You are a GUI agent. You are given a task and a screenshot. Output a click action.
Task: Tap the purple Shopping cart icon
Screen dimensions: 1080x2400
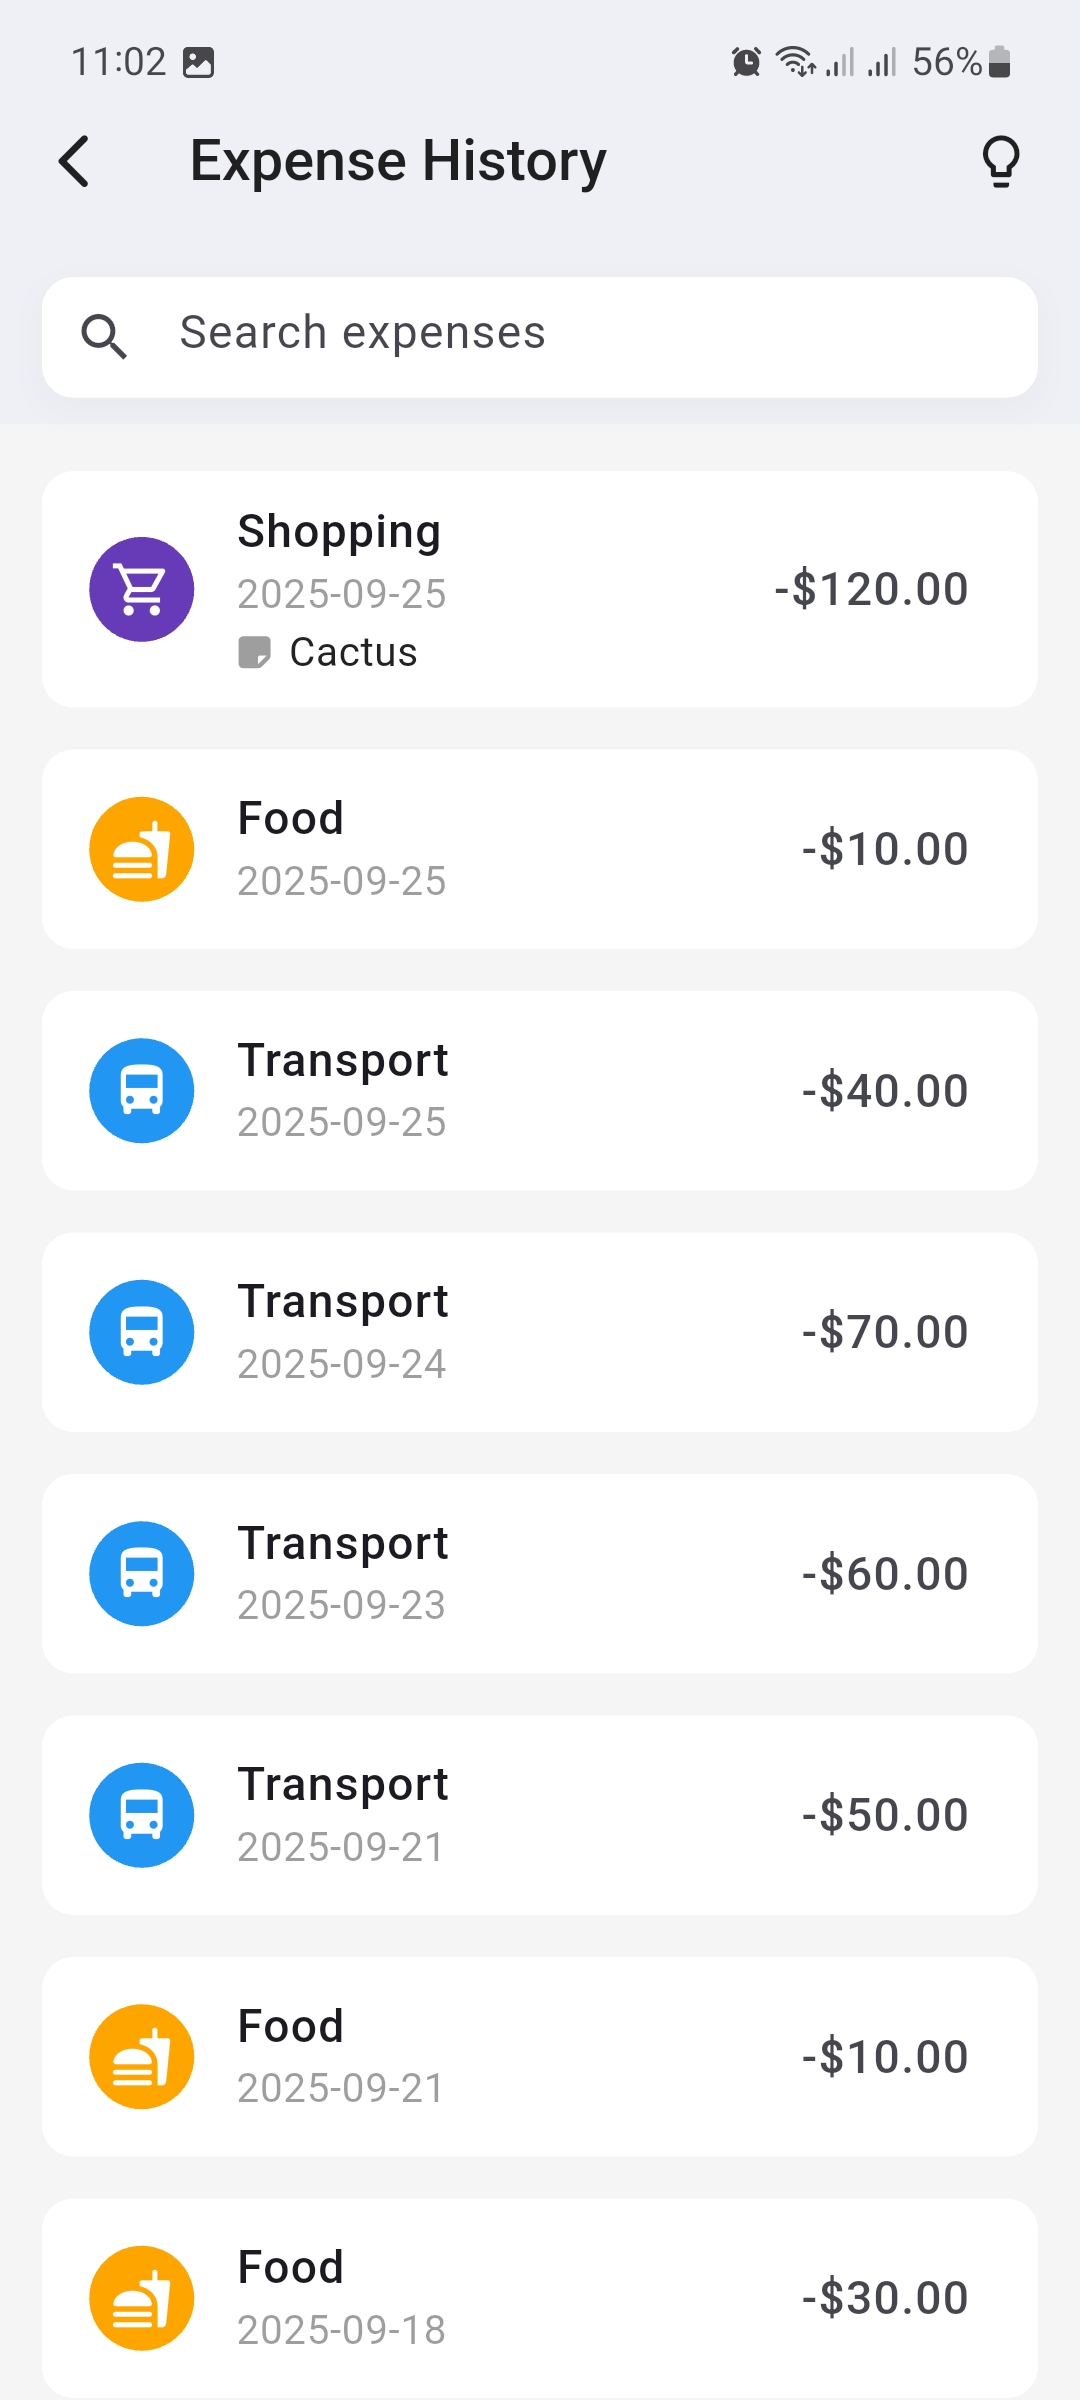pos(142,589)
